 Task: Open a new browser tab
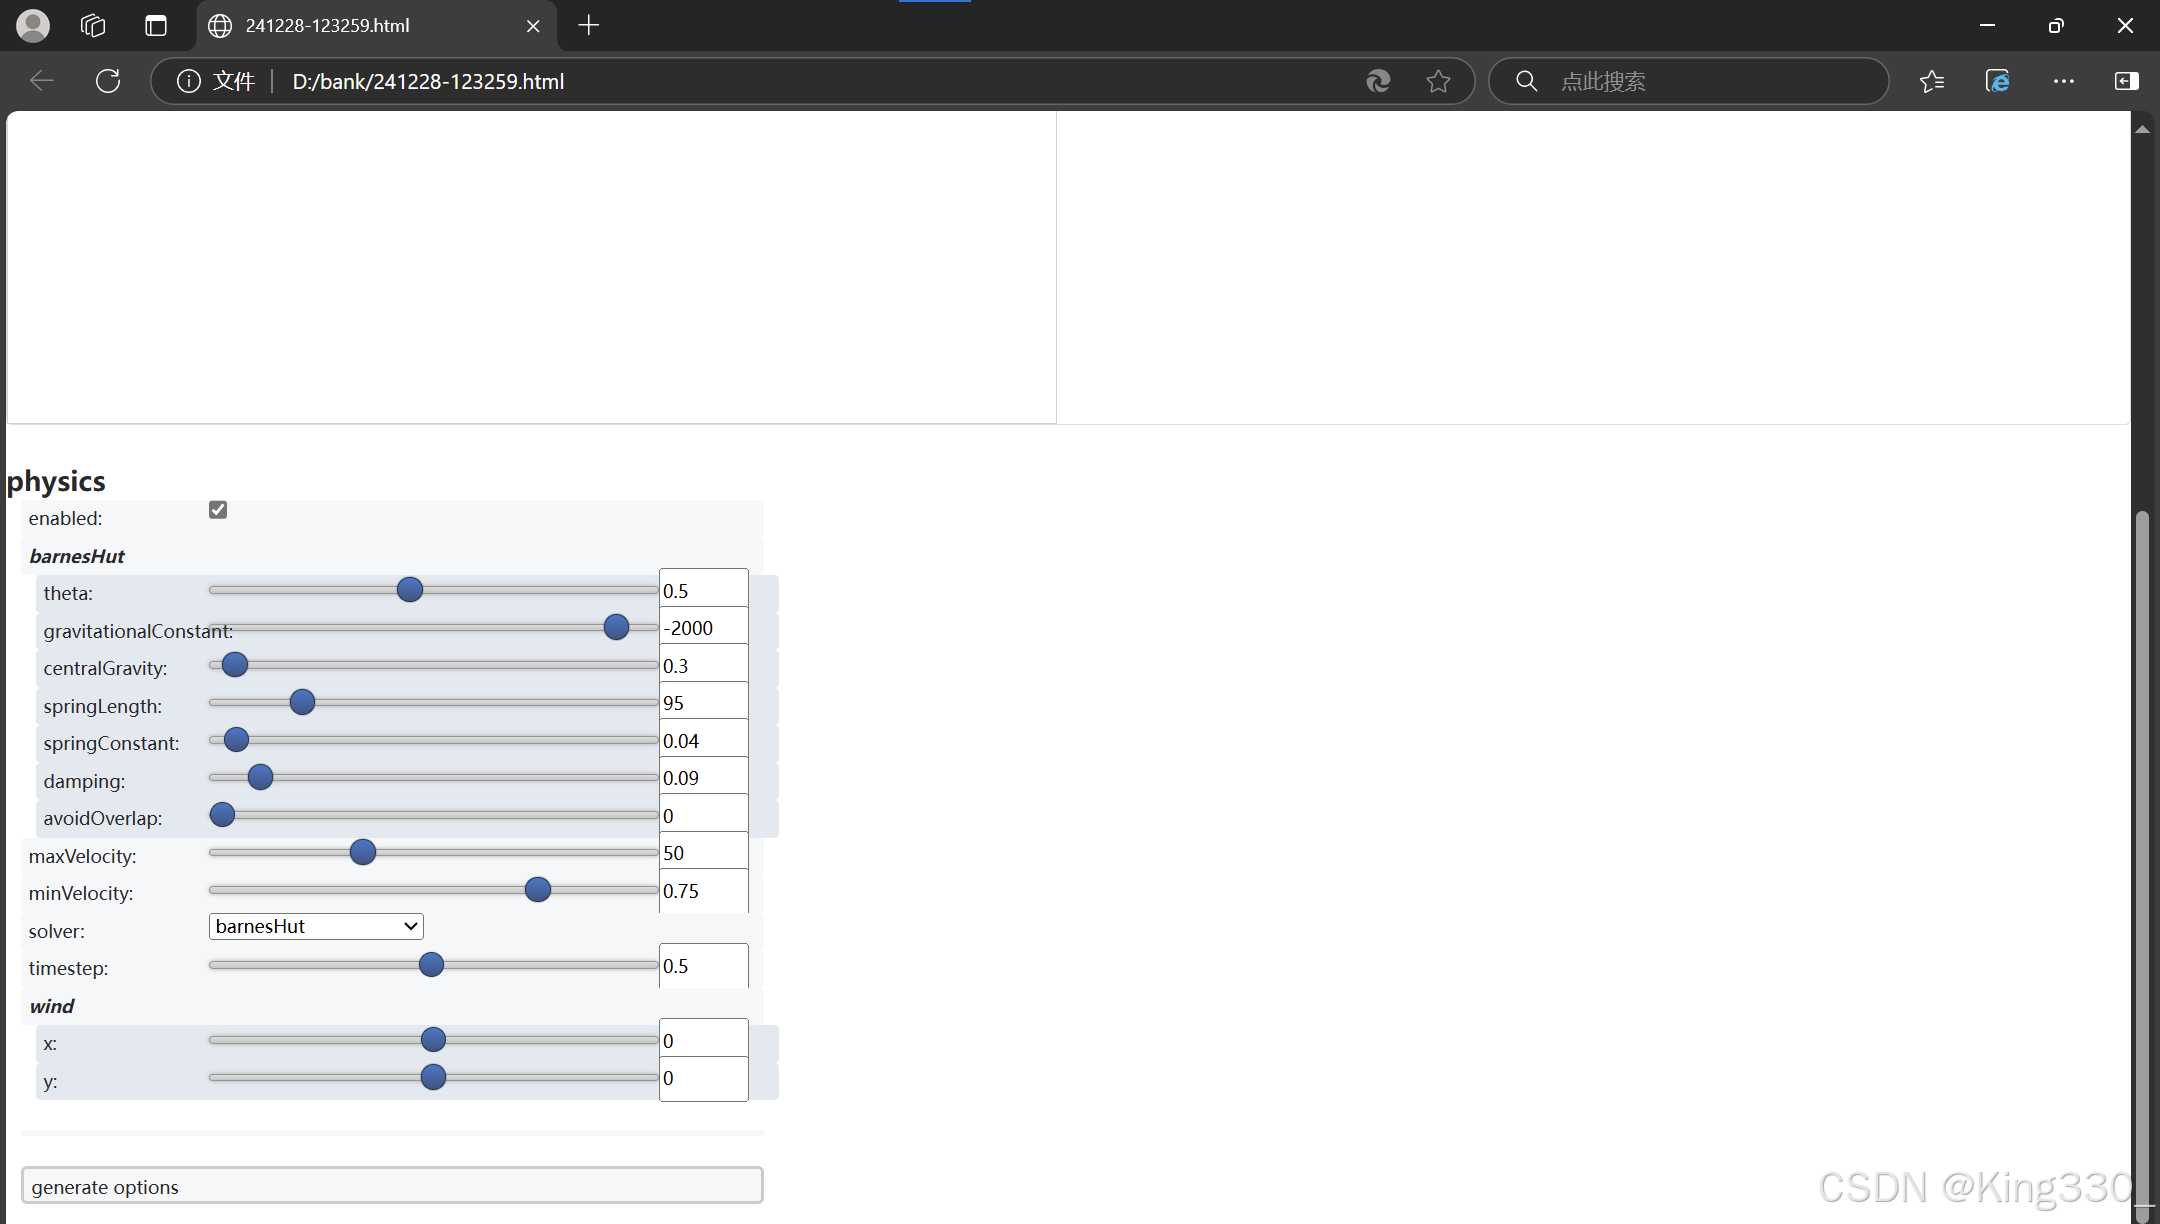click(x=589, y=26)
